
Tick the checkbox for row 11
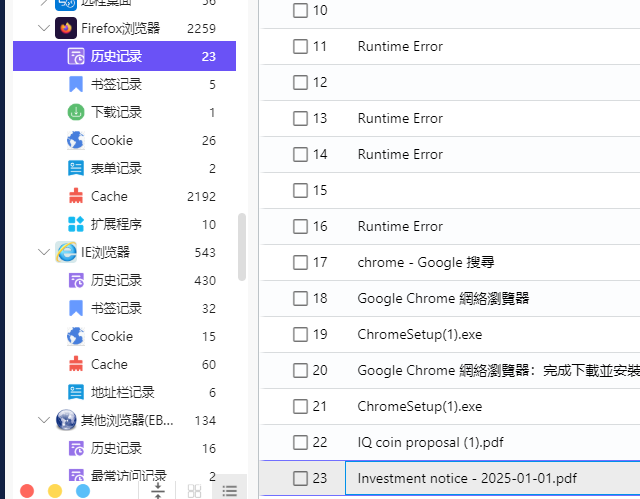coord(300,46)
